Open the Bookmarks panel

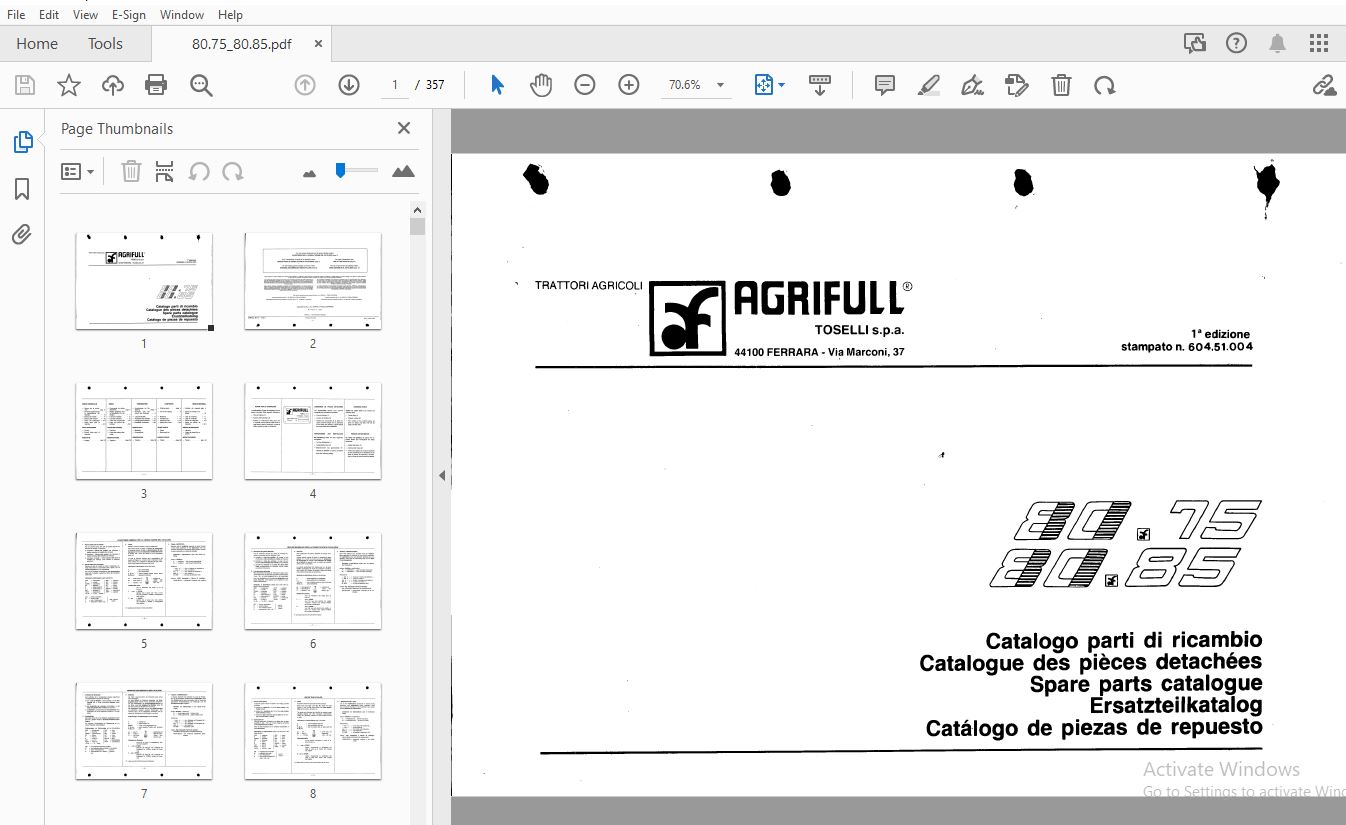[22, 189]
